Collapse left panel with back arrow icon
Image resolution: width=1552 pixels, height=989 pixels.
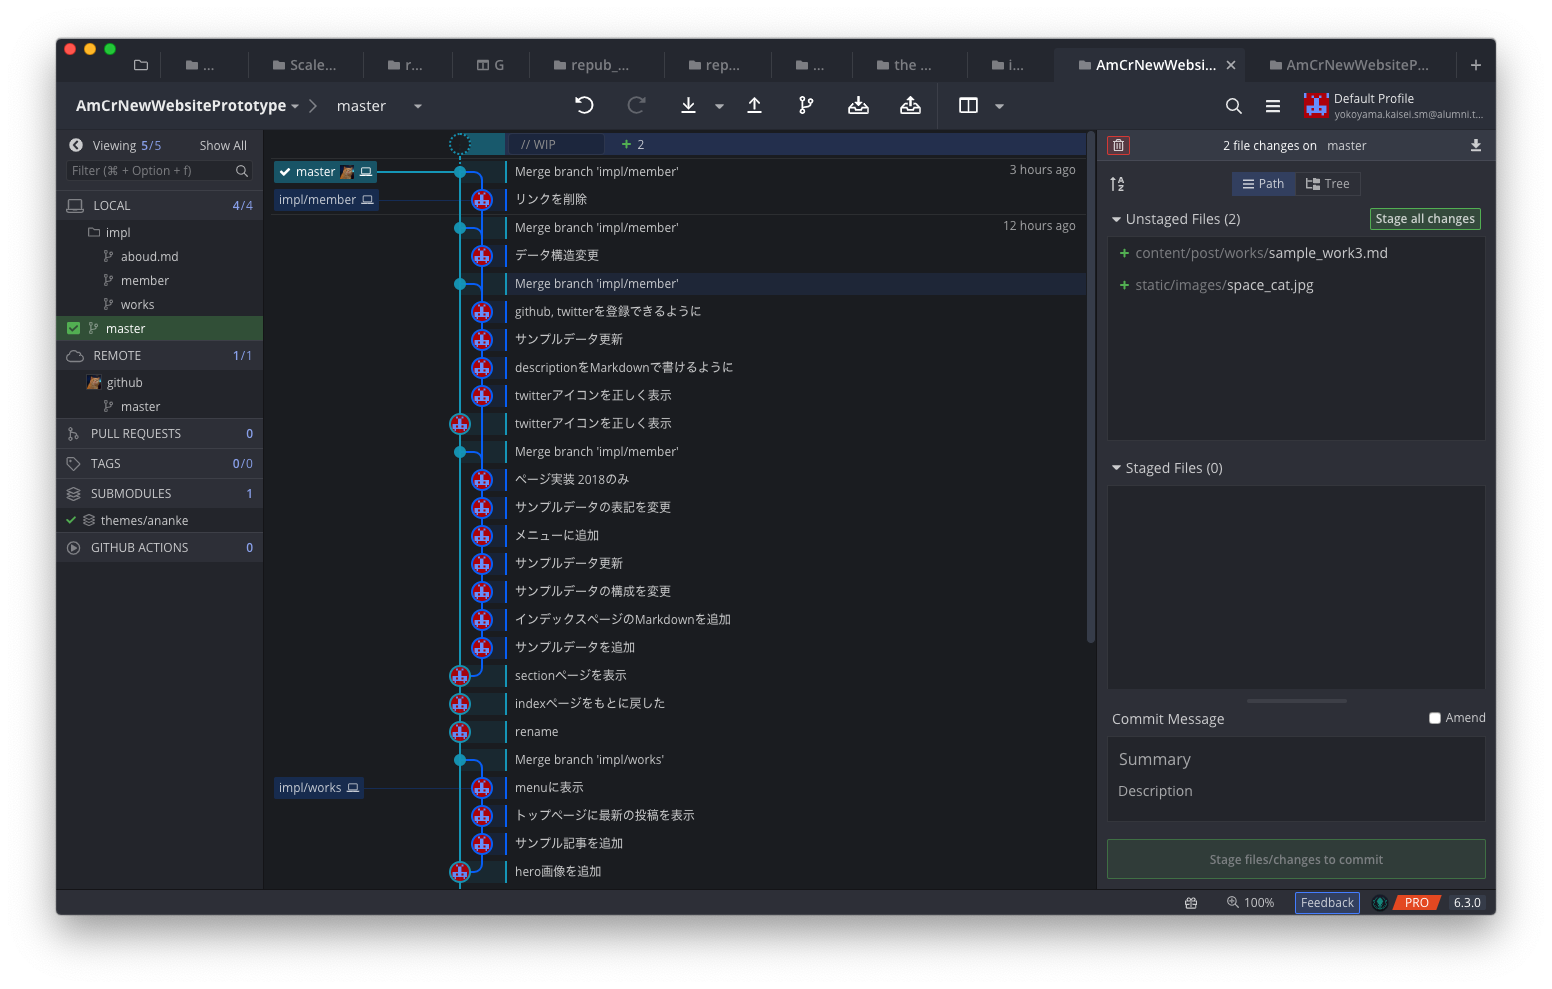[76, 145]
